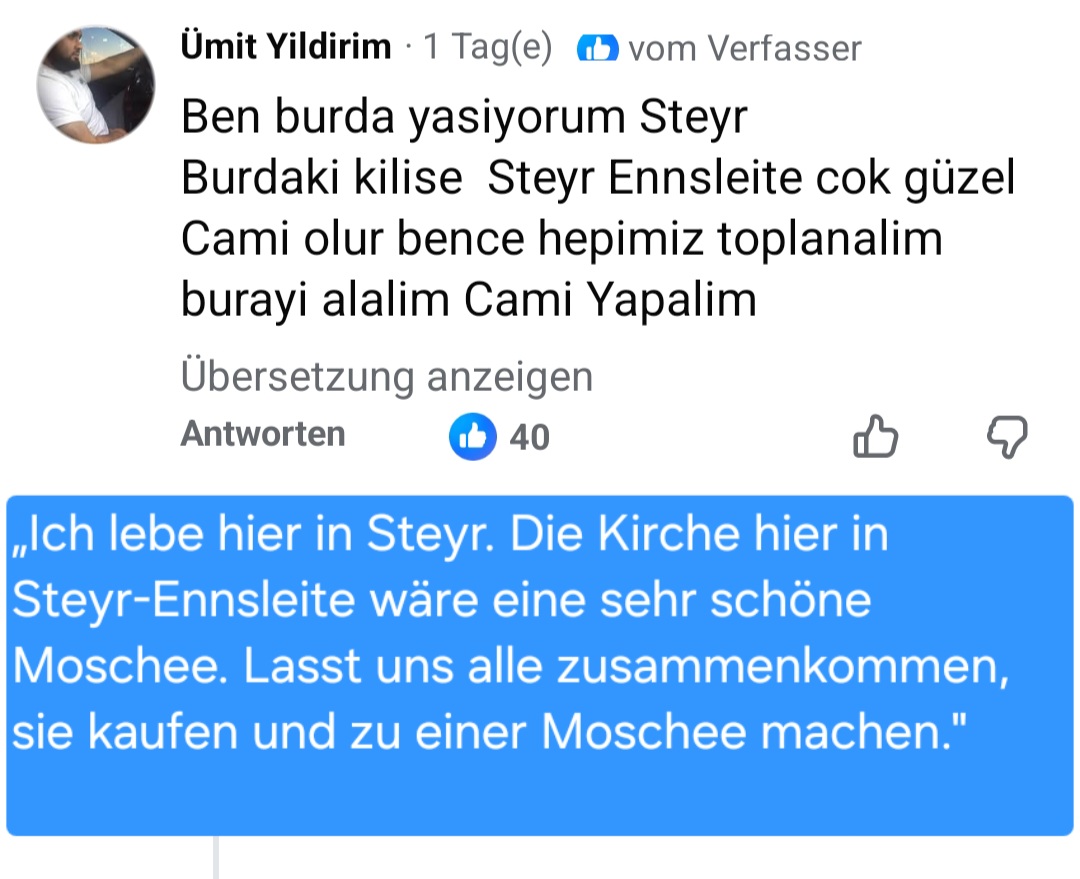Show translation via "Übersetzung anzeigen"
Screen dimensions: 1080x879
click(x=386, y=377)
